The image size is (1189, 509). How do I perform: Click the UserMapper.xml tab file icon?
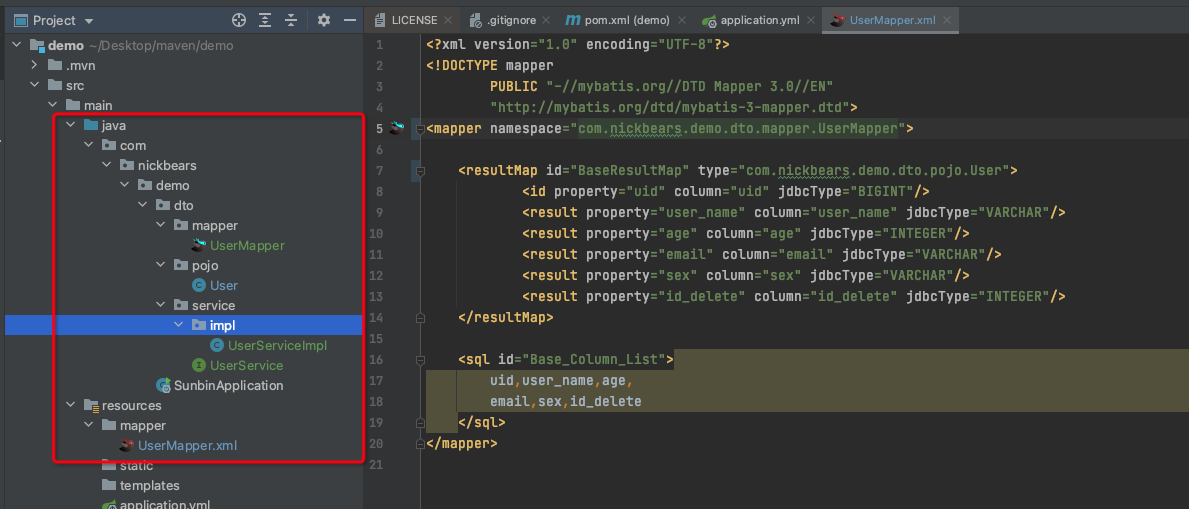tap(837, 20)
